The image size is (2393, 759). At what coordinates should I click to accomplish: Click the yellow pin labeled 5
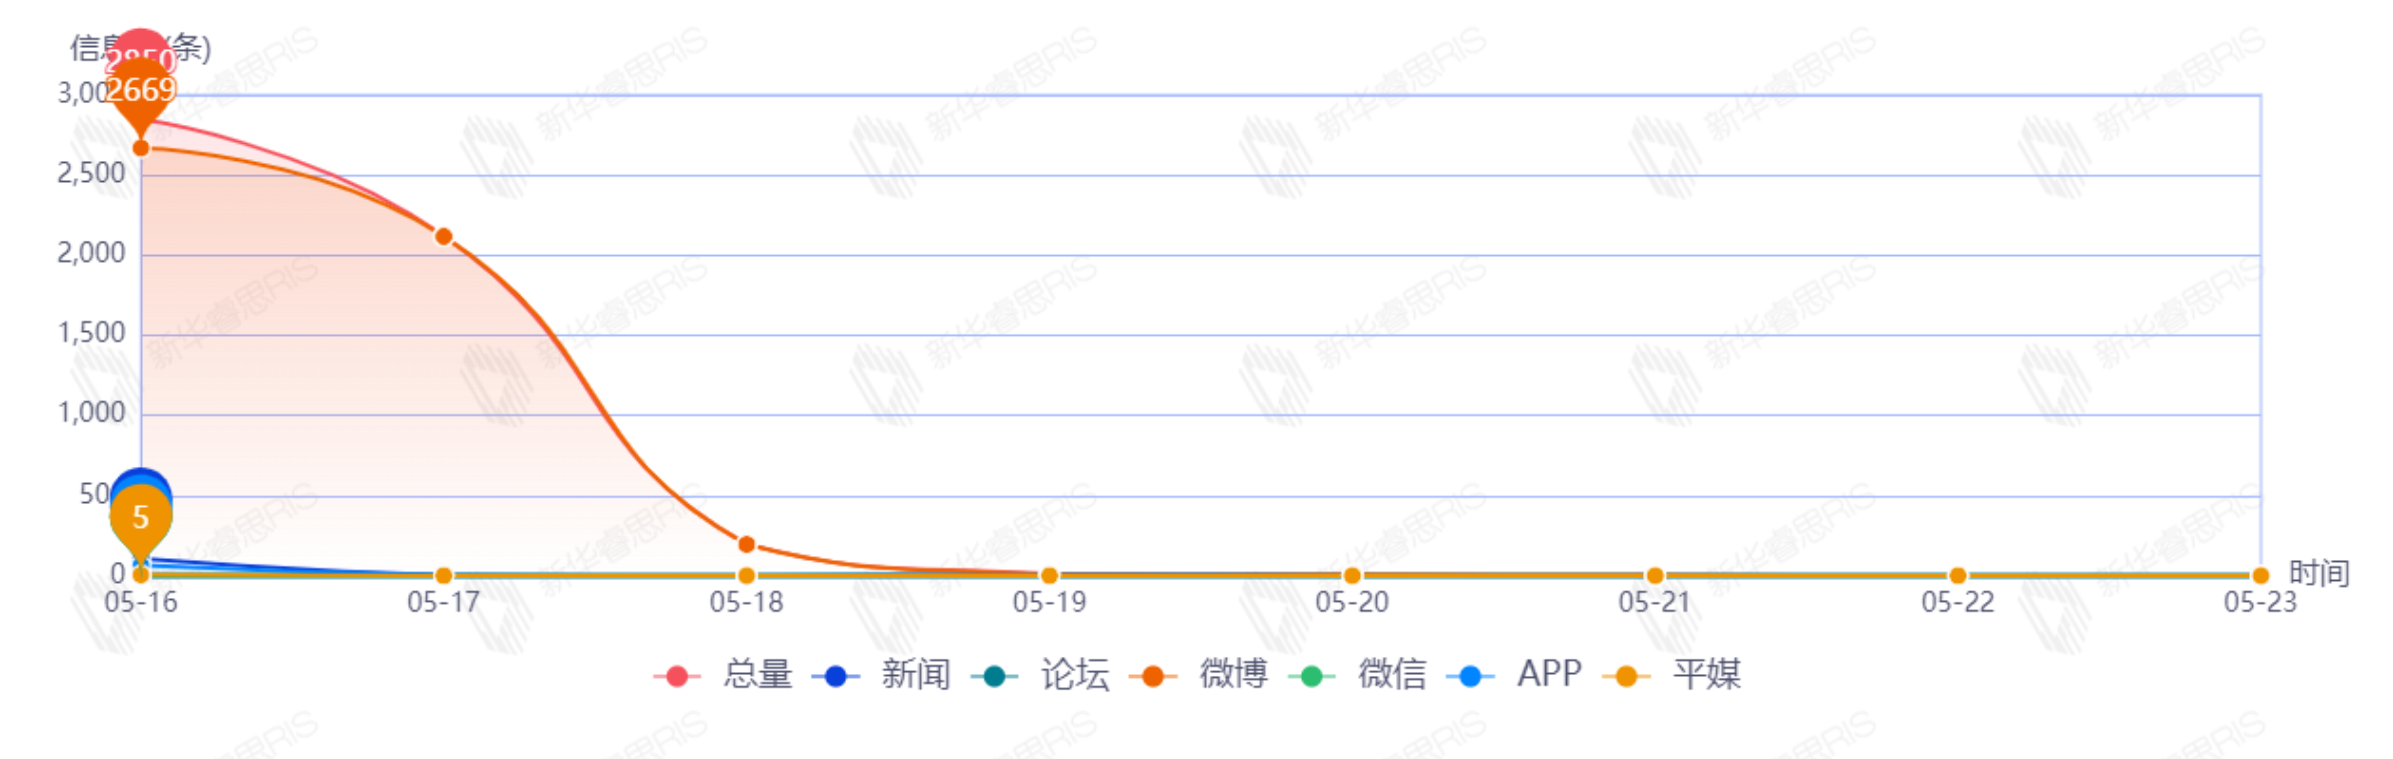[141, 518]
